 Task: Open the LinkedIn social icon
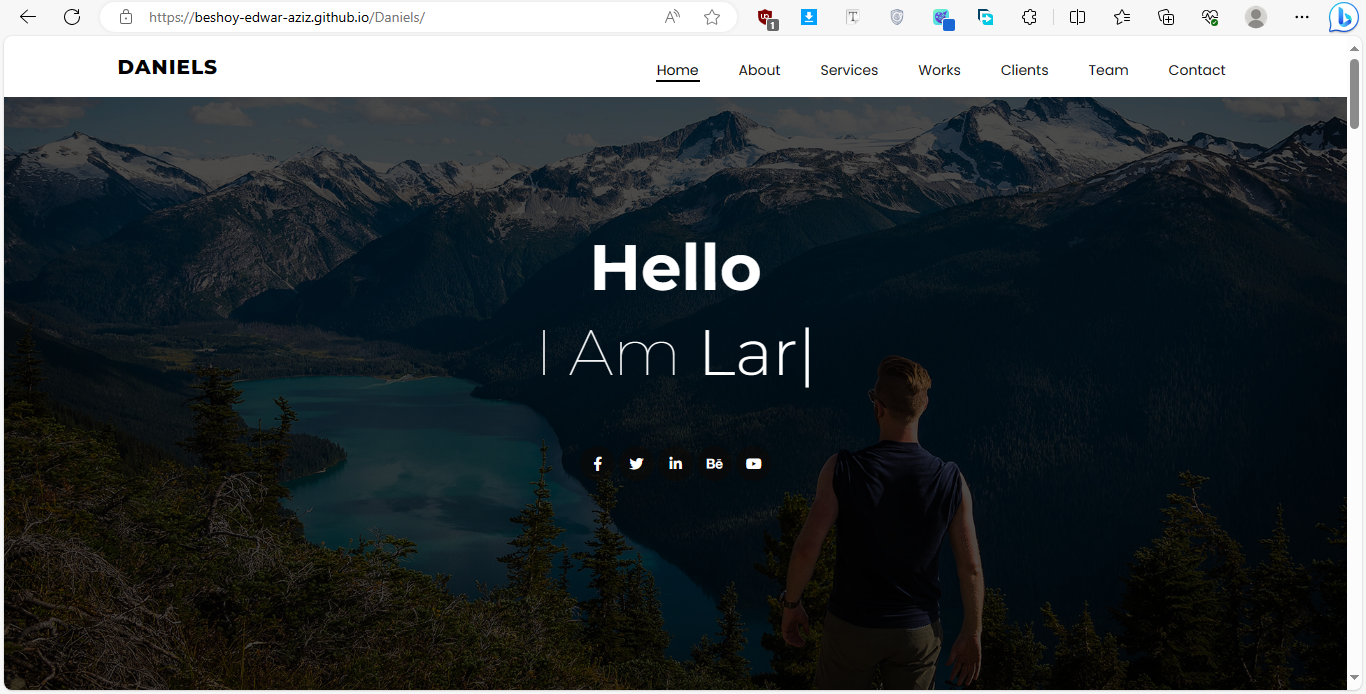pyautogui.click(x=675, y=464)
